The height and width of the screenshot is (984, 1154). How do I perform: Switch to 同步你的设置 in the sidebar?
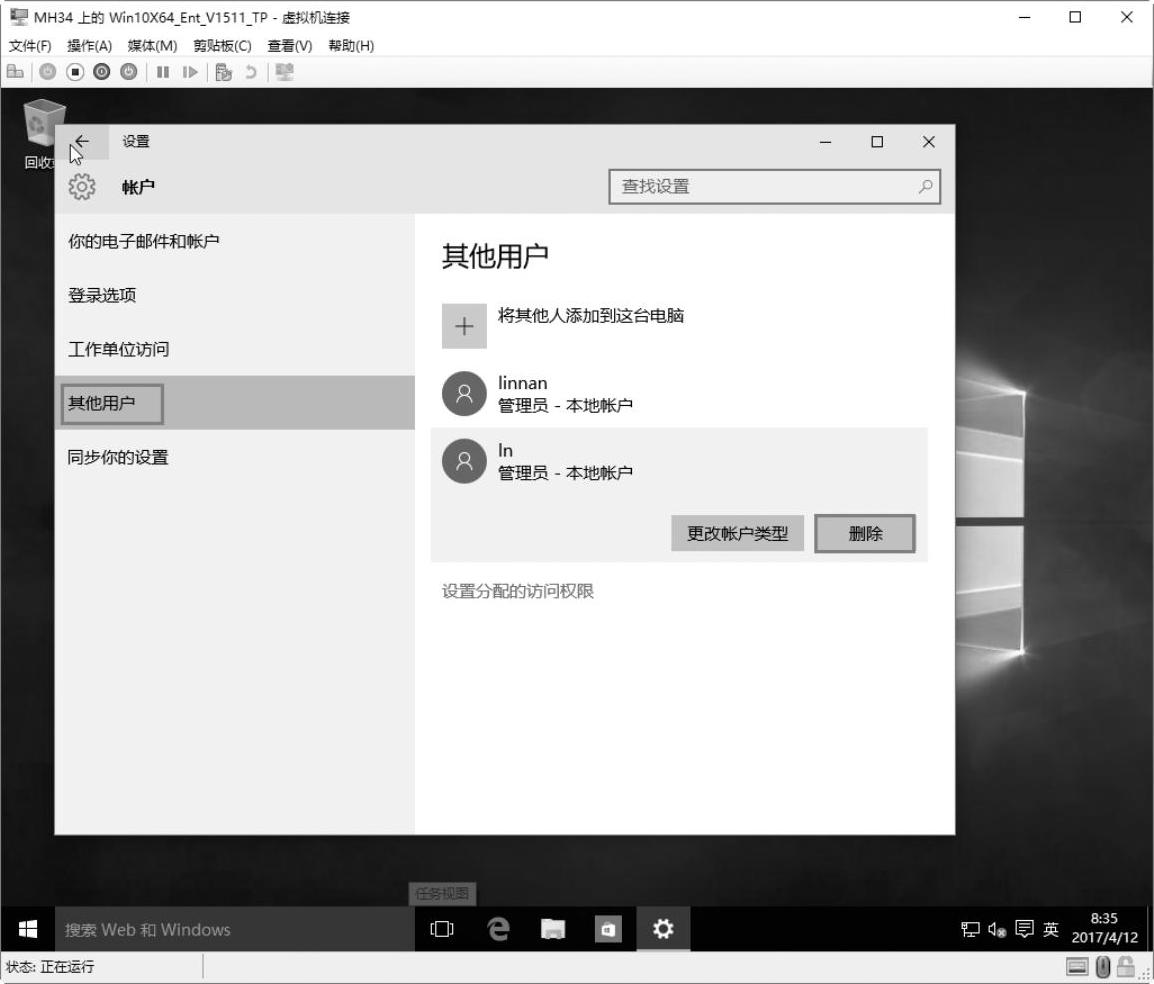[118, 457]
